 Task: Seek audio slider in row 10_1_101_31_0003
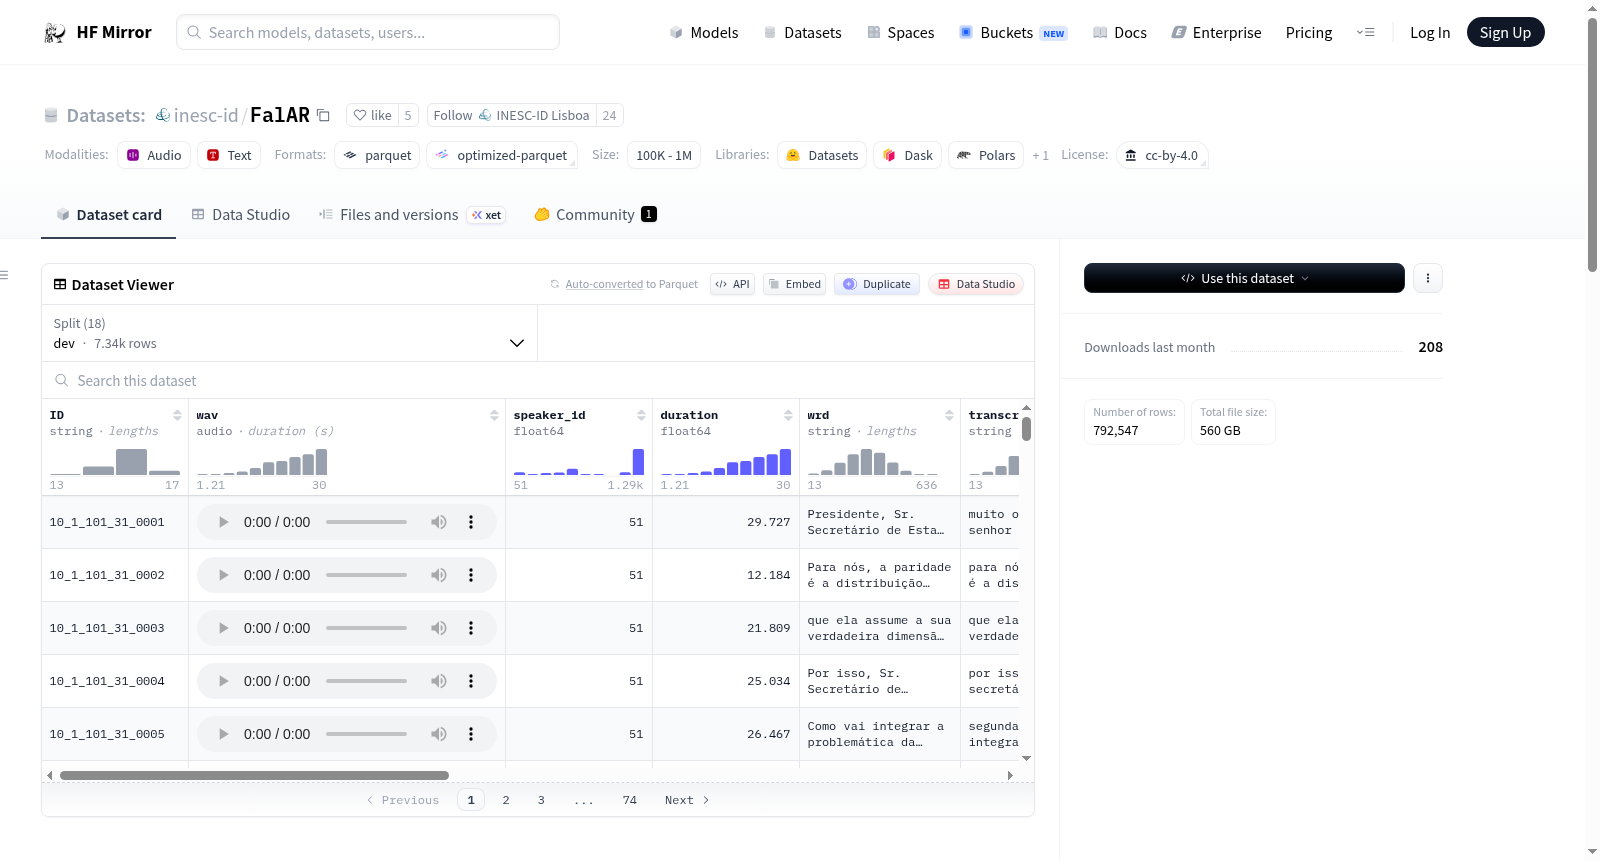366,628
